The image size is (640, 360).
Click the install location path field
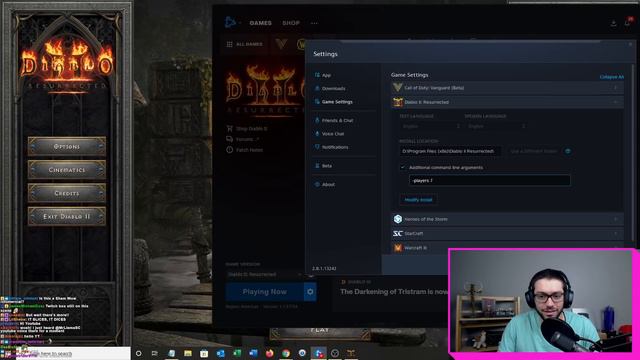click(450, 151)
